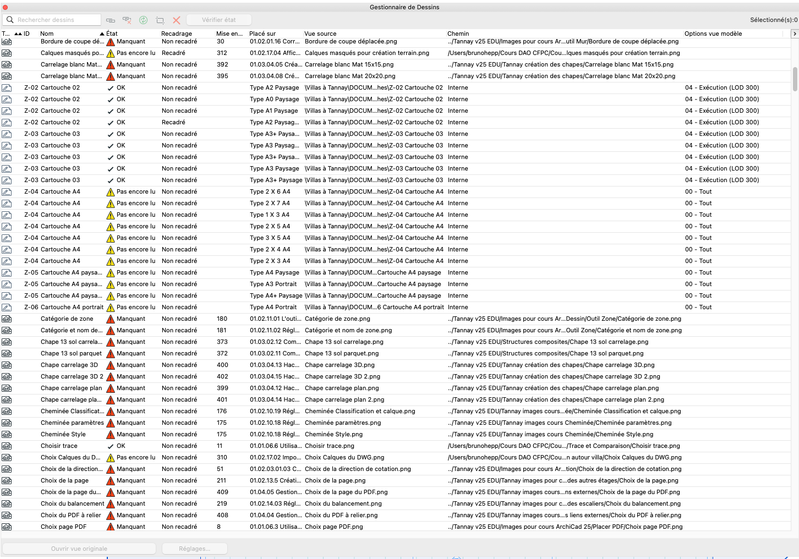
Task: Click the cell Type 2 X 7 A4
Action: 270,203
